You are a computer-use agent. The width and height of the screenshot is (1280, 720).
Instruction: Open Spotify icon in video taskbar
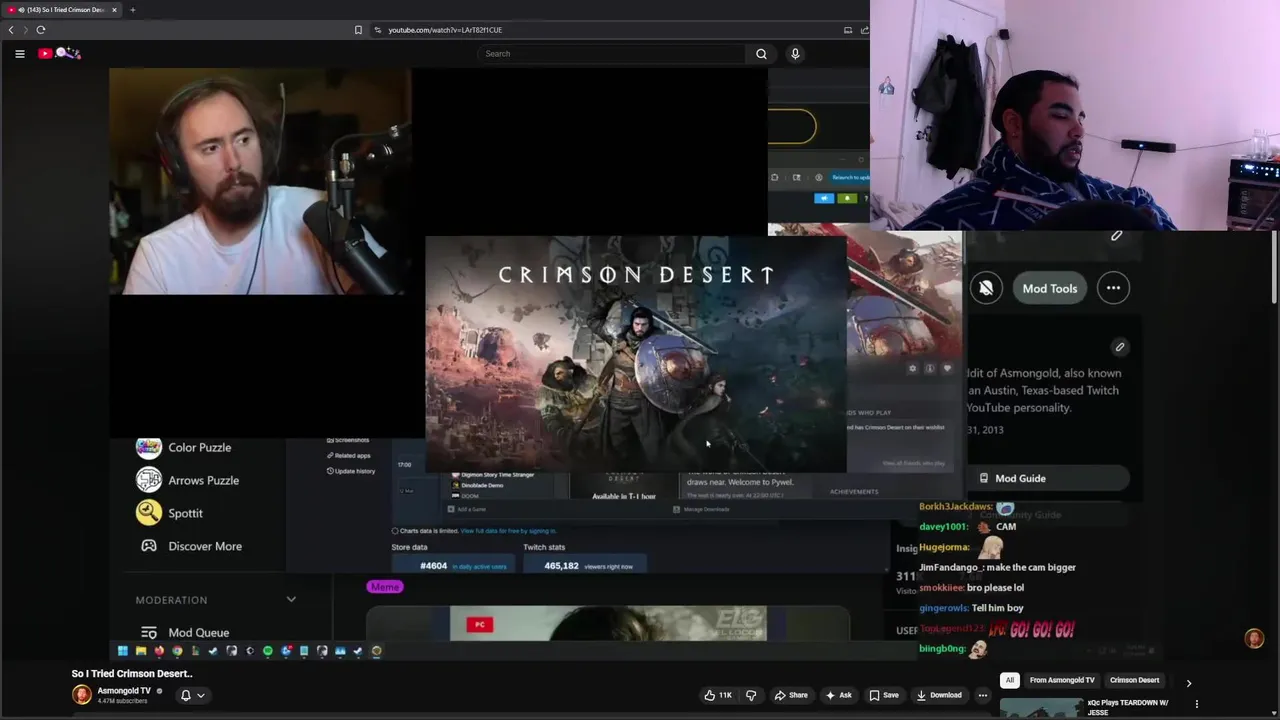(268, 651)
